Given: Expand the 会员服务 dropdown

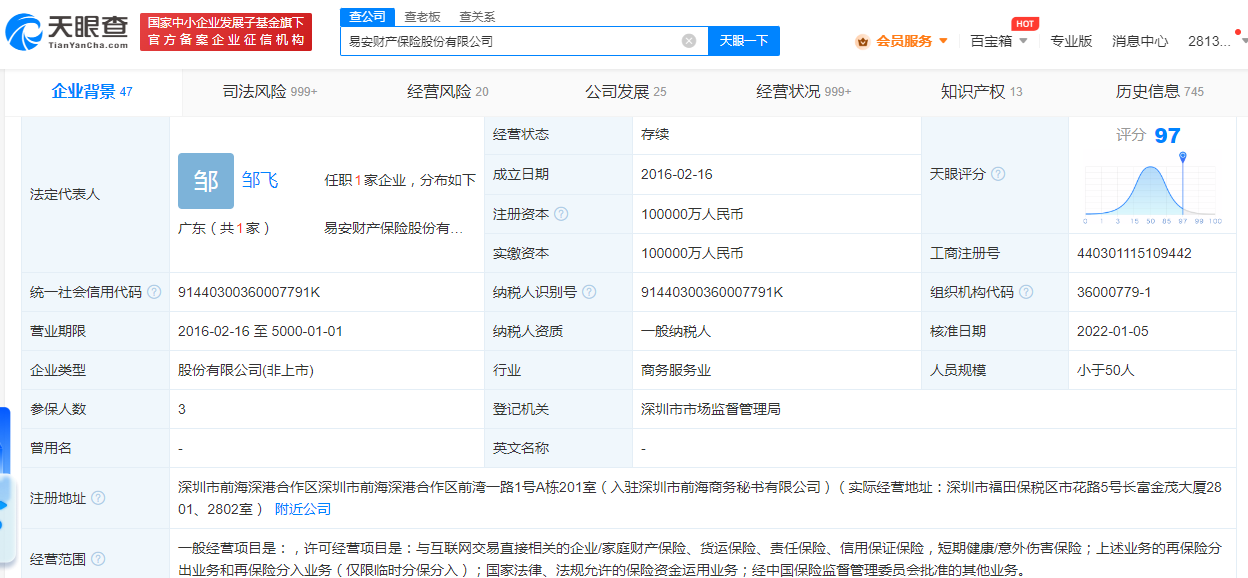Looking at the screenshot, I should pos(943,42).
